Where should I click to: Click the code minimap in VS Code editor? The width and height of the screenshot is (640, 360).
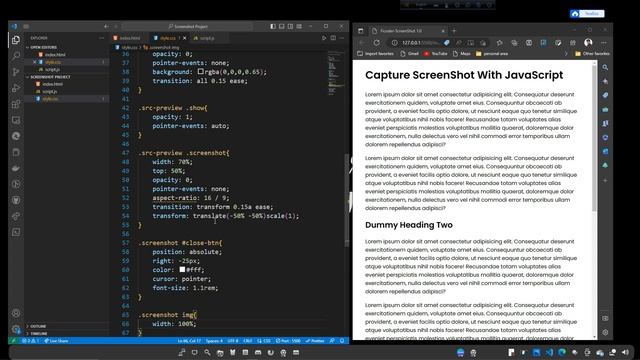336,73
